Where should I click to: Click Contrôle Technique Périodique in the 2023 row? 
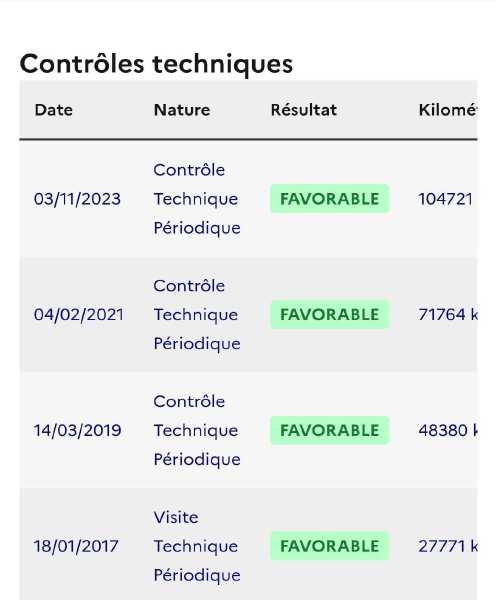(x=197, y=199)
